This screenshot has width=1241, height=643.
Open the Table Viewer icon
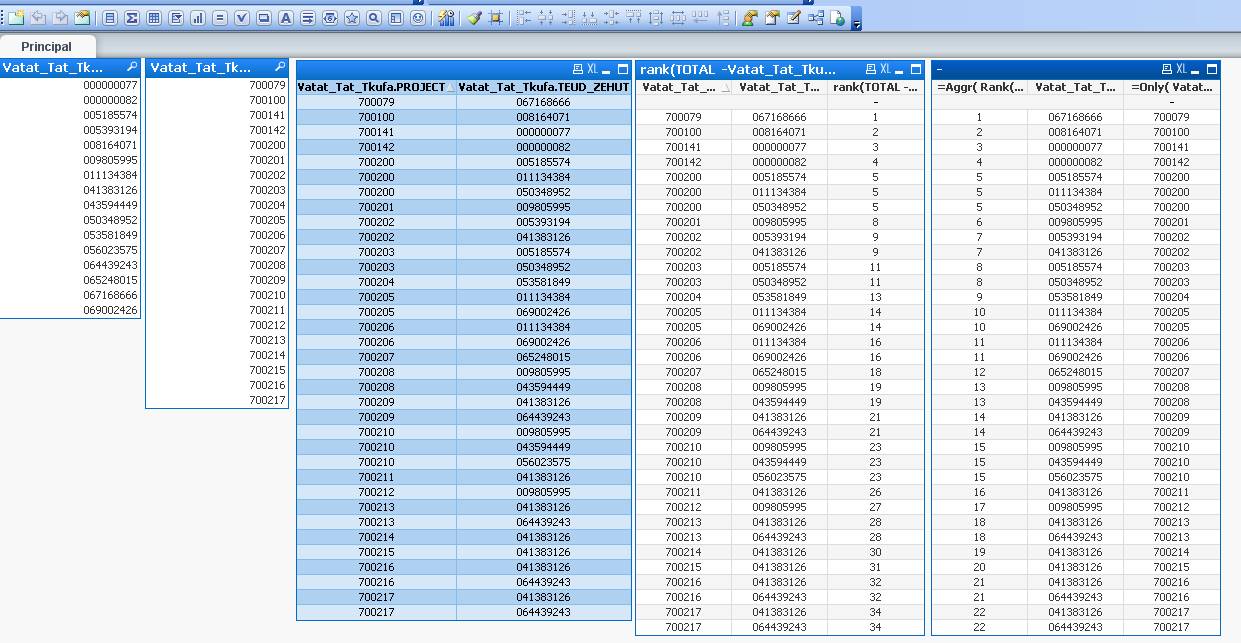tap(816, 18)
